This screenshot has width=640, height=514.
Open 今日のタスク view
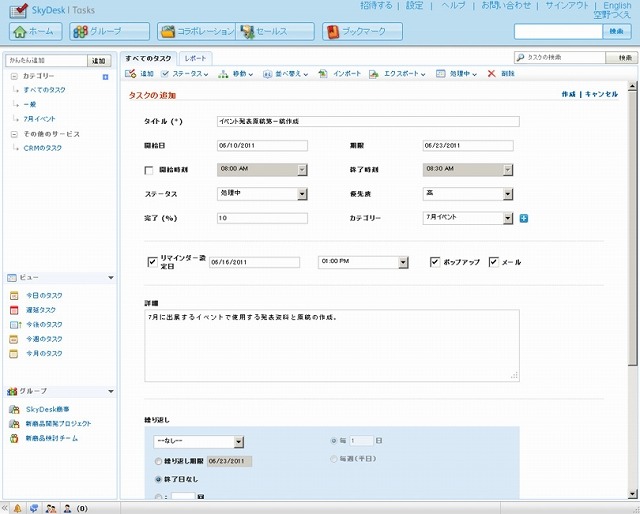click(44, 295)
